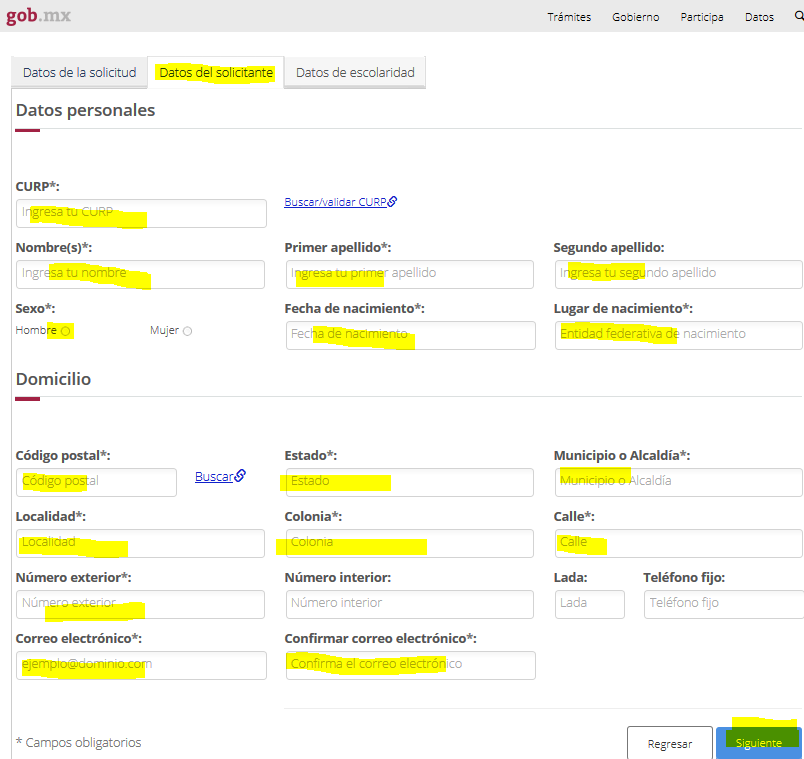
Task: Click the Estado field
Action: click(x=410, y=482)
